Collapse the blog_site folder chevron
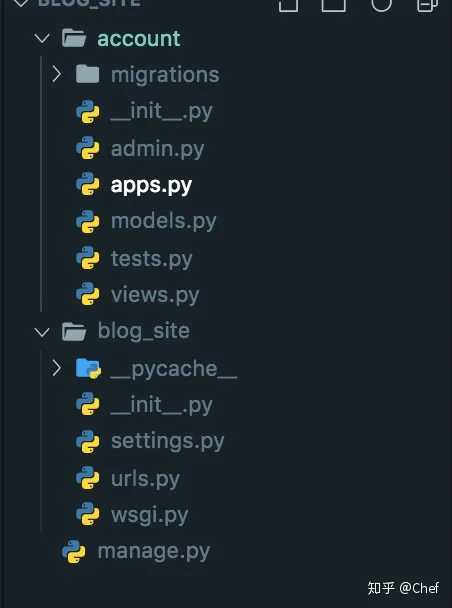This screenshot has width=452, height=608. click(42, 332)
